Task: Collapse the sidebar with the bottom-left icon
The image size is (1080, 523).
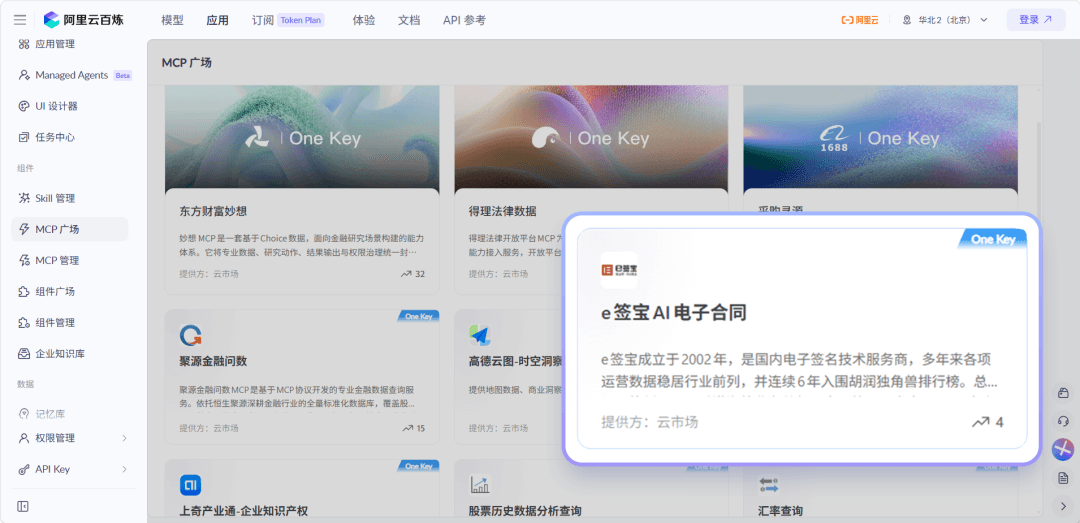Action: [x=23, y=506]
